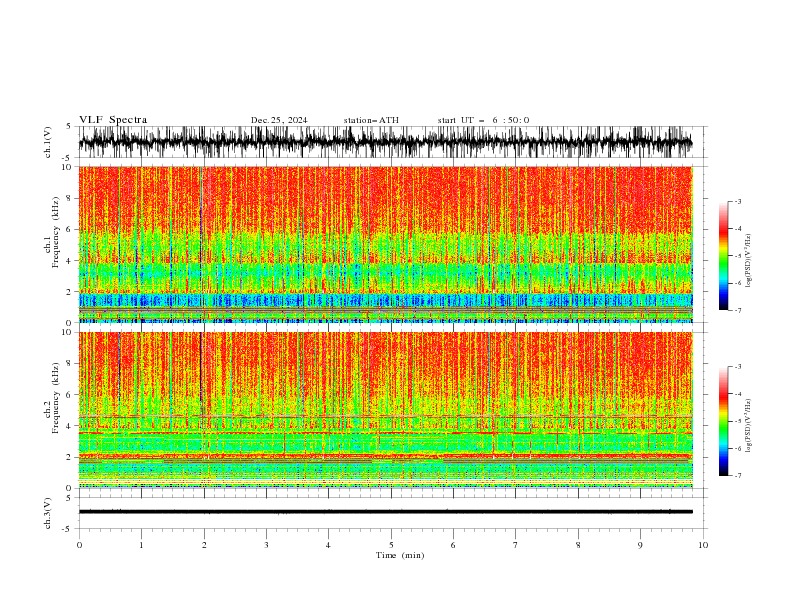792x612 pixels.
Task: Click the 'ch.1(V)' waveform axis label
Action: pyautogui.click(x=48, y=141)
